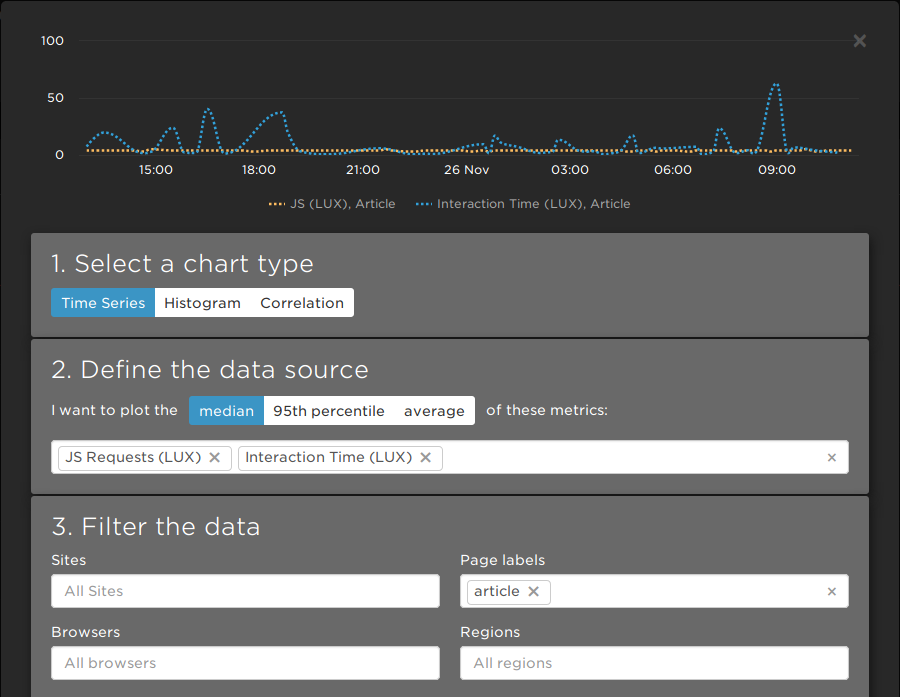The height and width of the screenshot is (697, 900).
Task: Switch statistic to average
Action: point(434,411)
